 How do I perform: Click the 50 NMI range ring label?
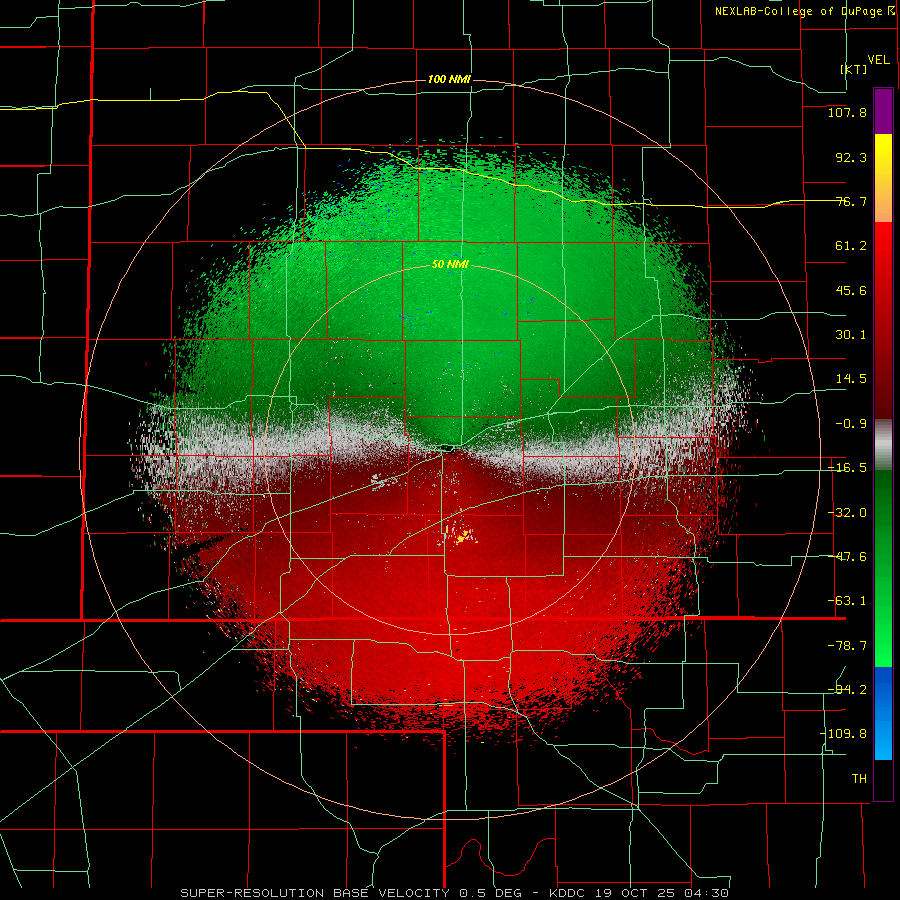[450, 264]
